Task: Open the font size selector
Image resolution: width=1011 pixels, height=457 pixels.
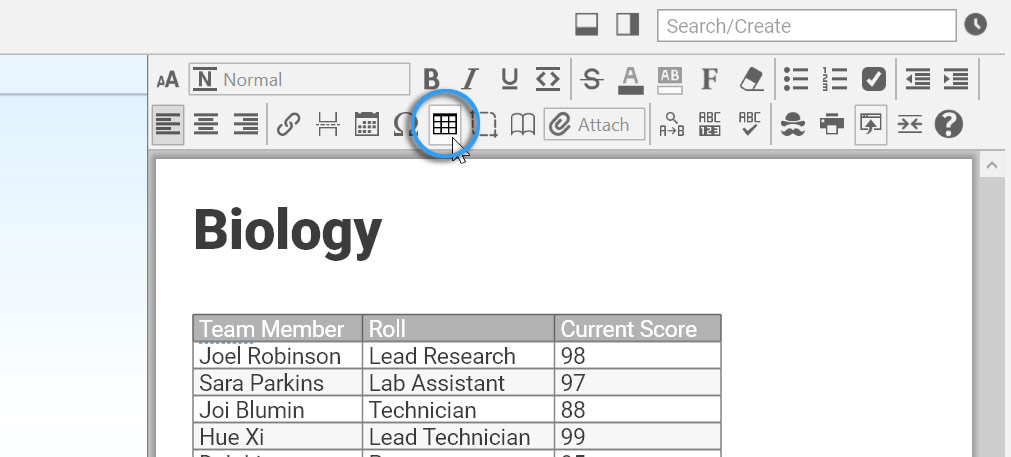Action: [x=168, y=80]
